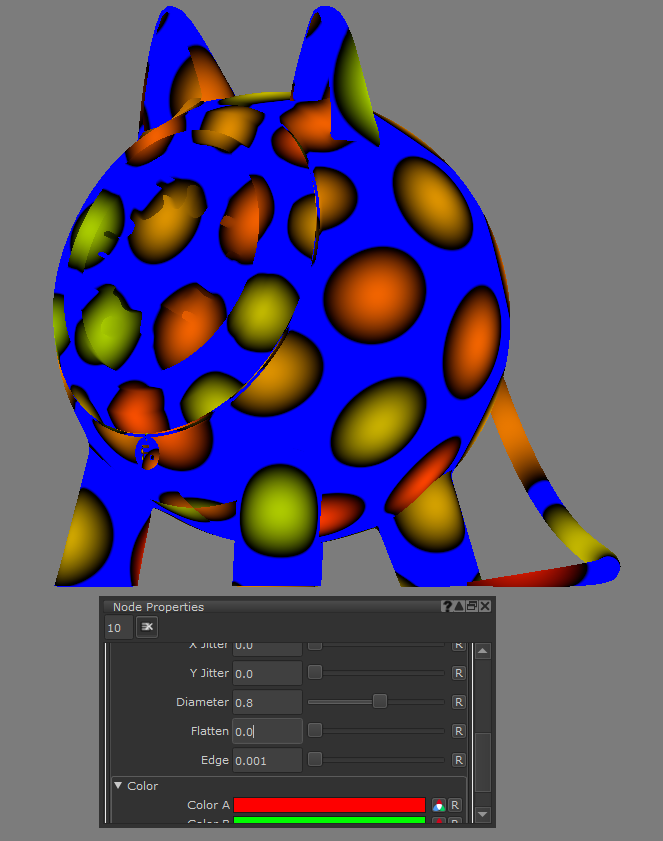Reset the Y Jitter value with R
This screenshot has height=841, width=663.
click(x=459, y=673)
